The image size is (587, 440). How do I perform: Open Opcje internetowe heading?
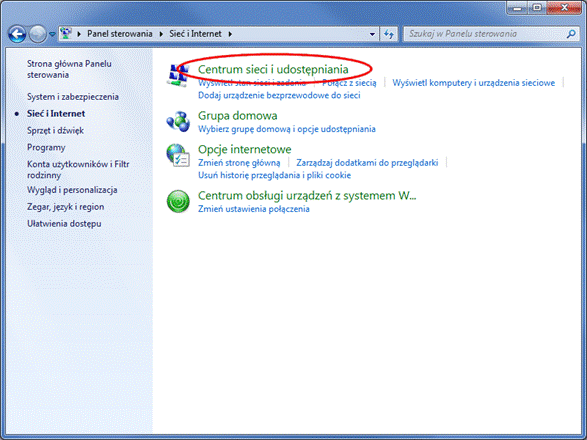(x=244, y=149)
